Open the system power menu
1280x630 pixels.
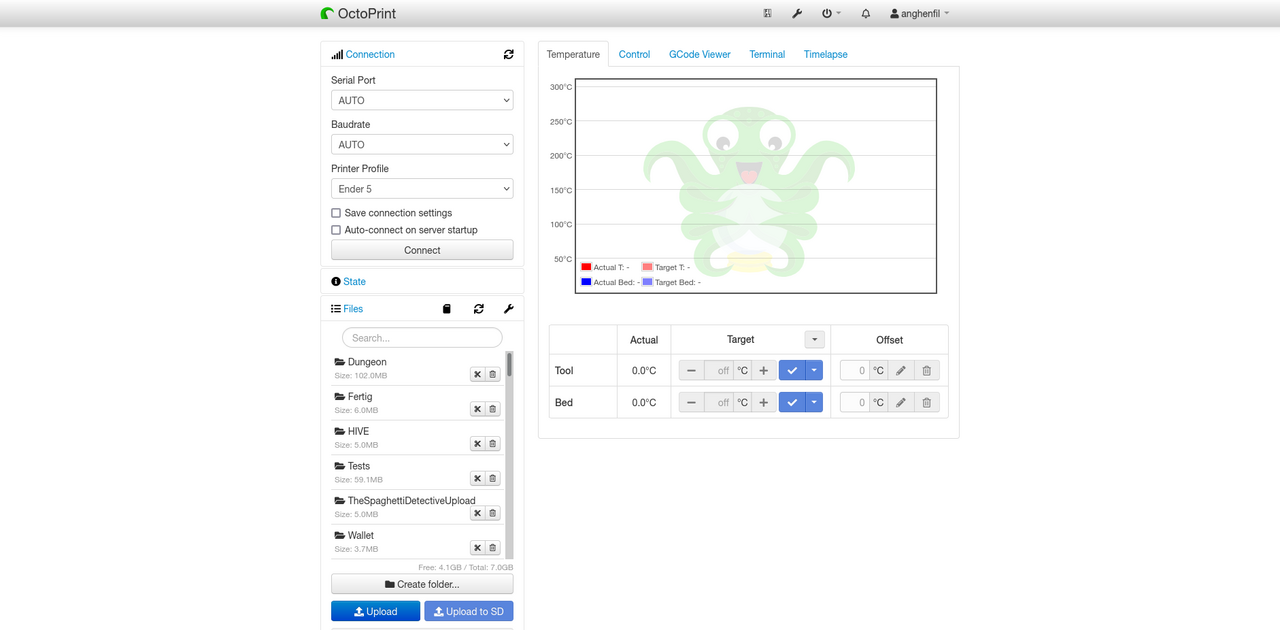[831, 13]
